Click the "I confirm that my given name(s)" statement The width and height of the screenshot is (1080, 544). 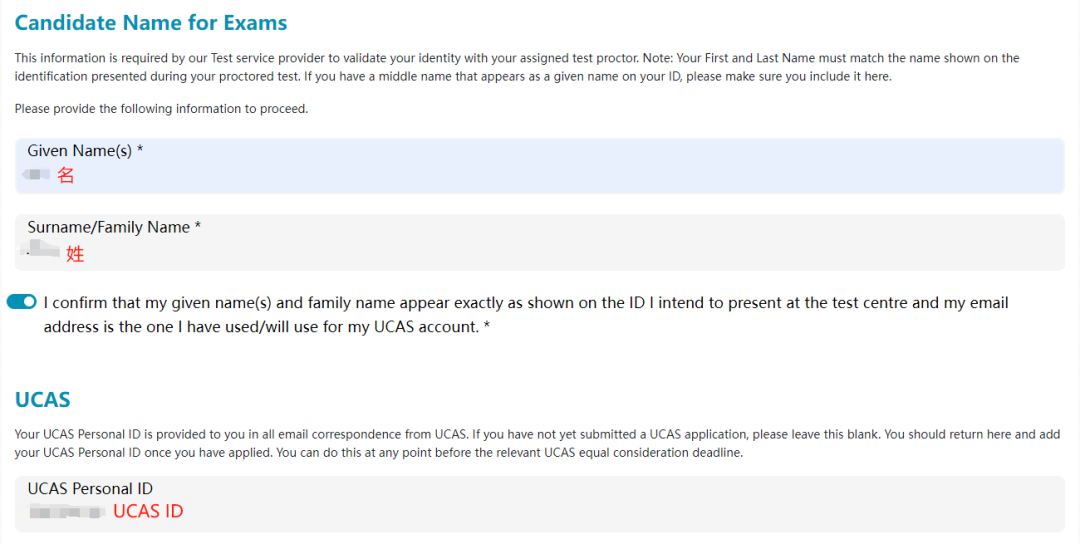(525, 303)
